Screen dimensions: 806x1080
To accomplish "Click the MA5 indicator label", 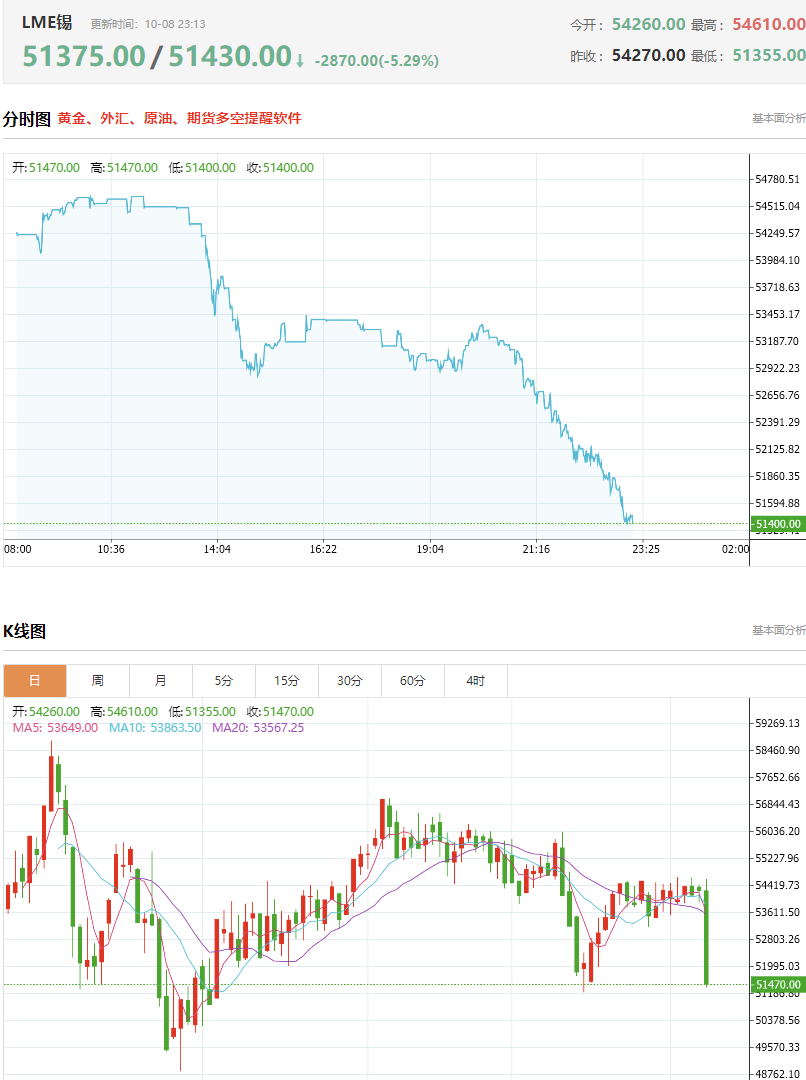I will coord(55,728).
